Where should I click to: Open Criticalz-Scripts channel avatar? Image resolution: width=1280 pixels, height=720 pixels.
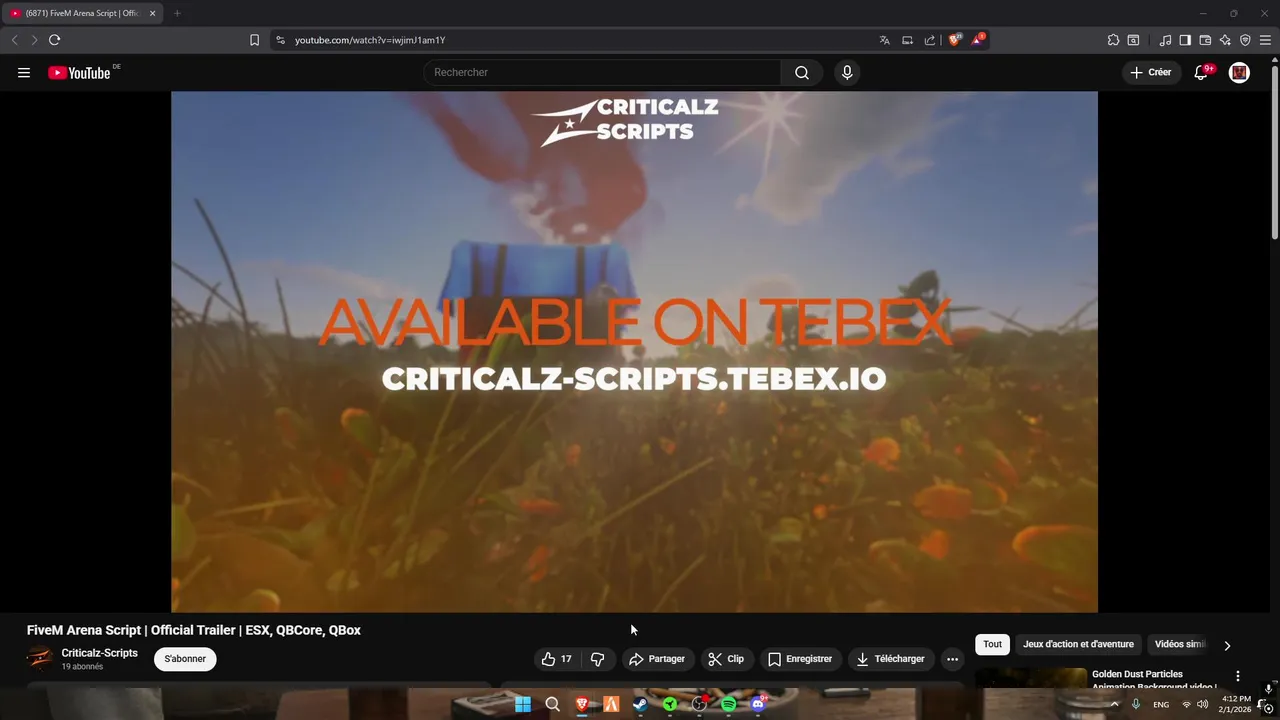pyautogui.click(x=40, y=658)
